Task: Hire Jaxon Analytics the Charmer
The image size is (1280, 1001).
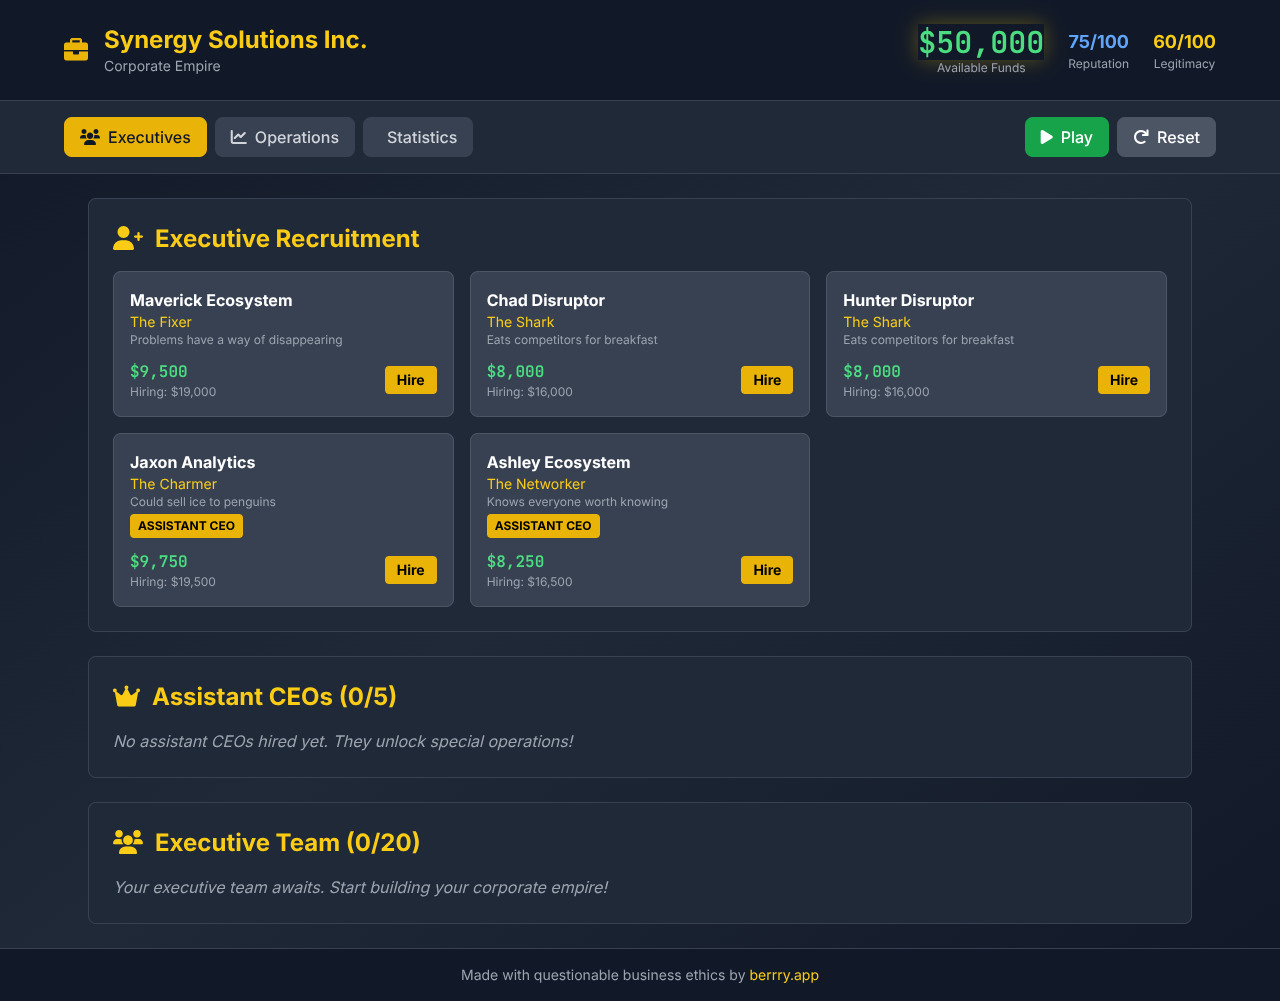Action: coord(410,570)
